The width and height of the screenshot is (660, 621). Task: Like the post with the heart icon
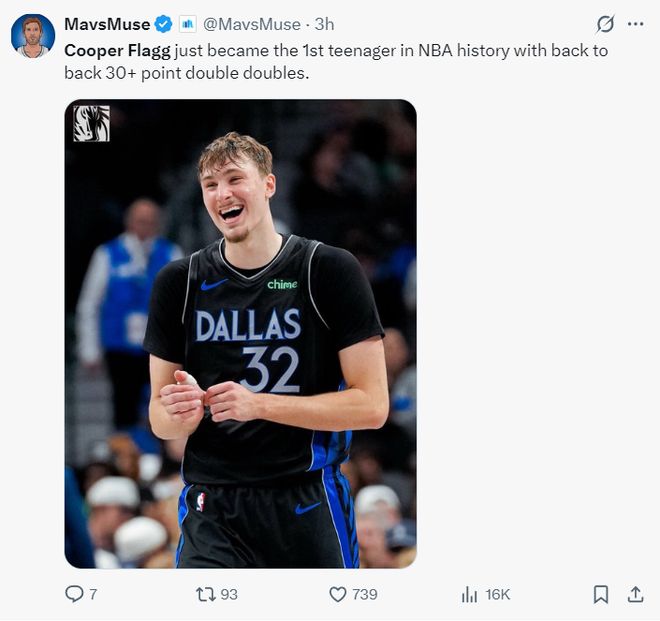pyautogui.click(x=338, y=594)
